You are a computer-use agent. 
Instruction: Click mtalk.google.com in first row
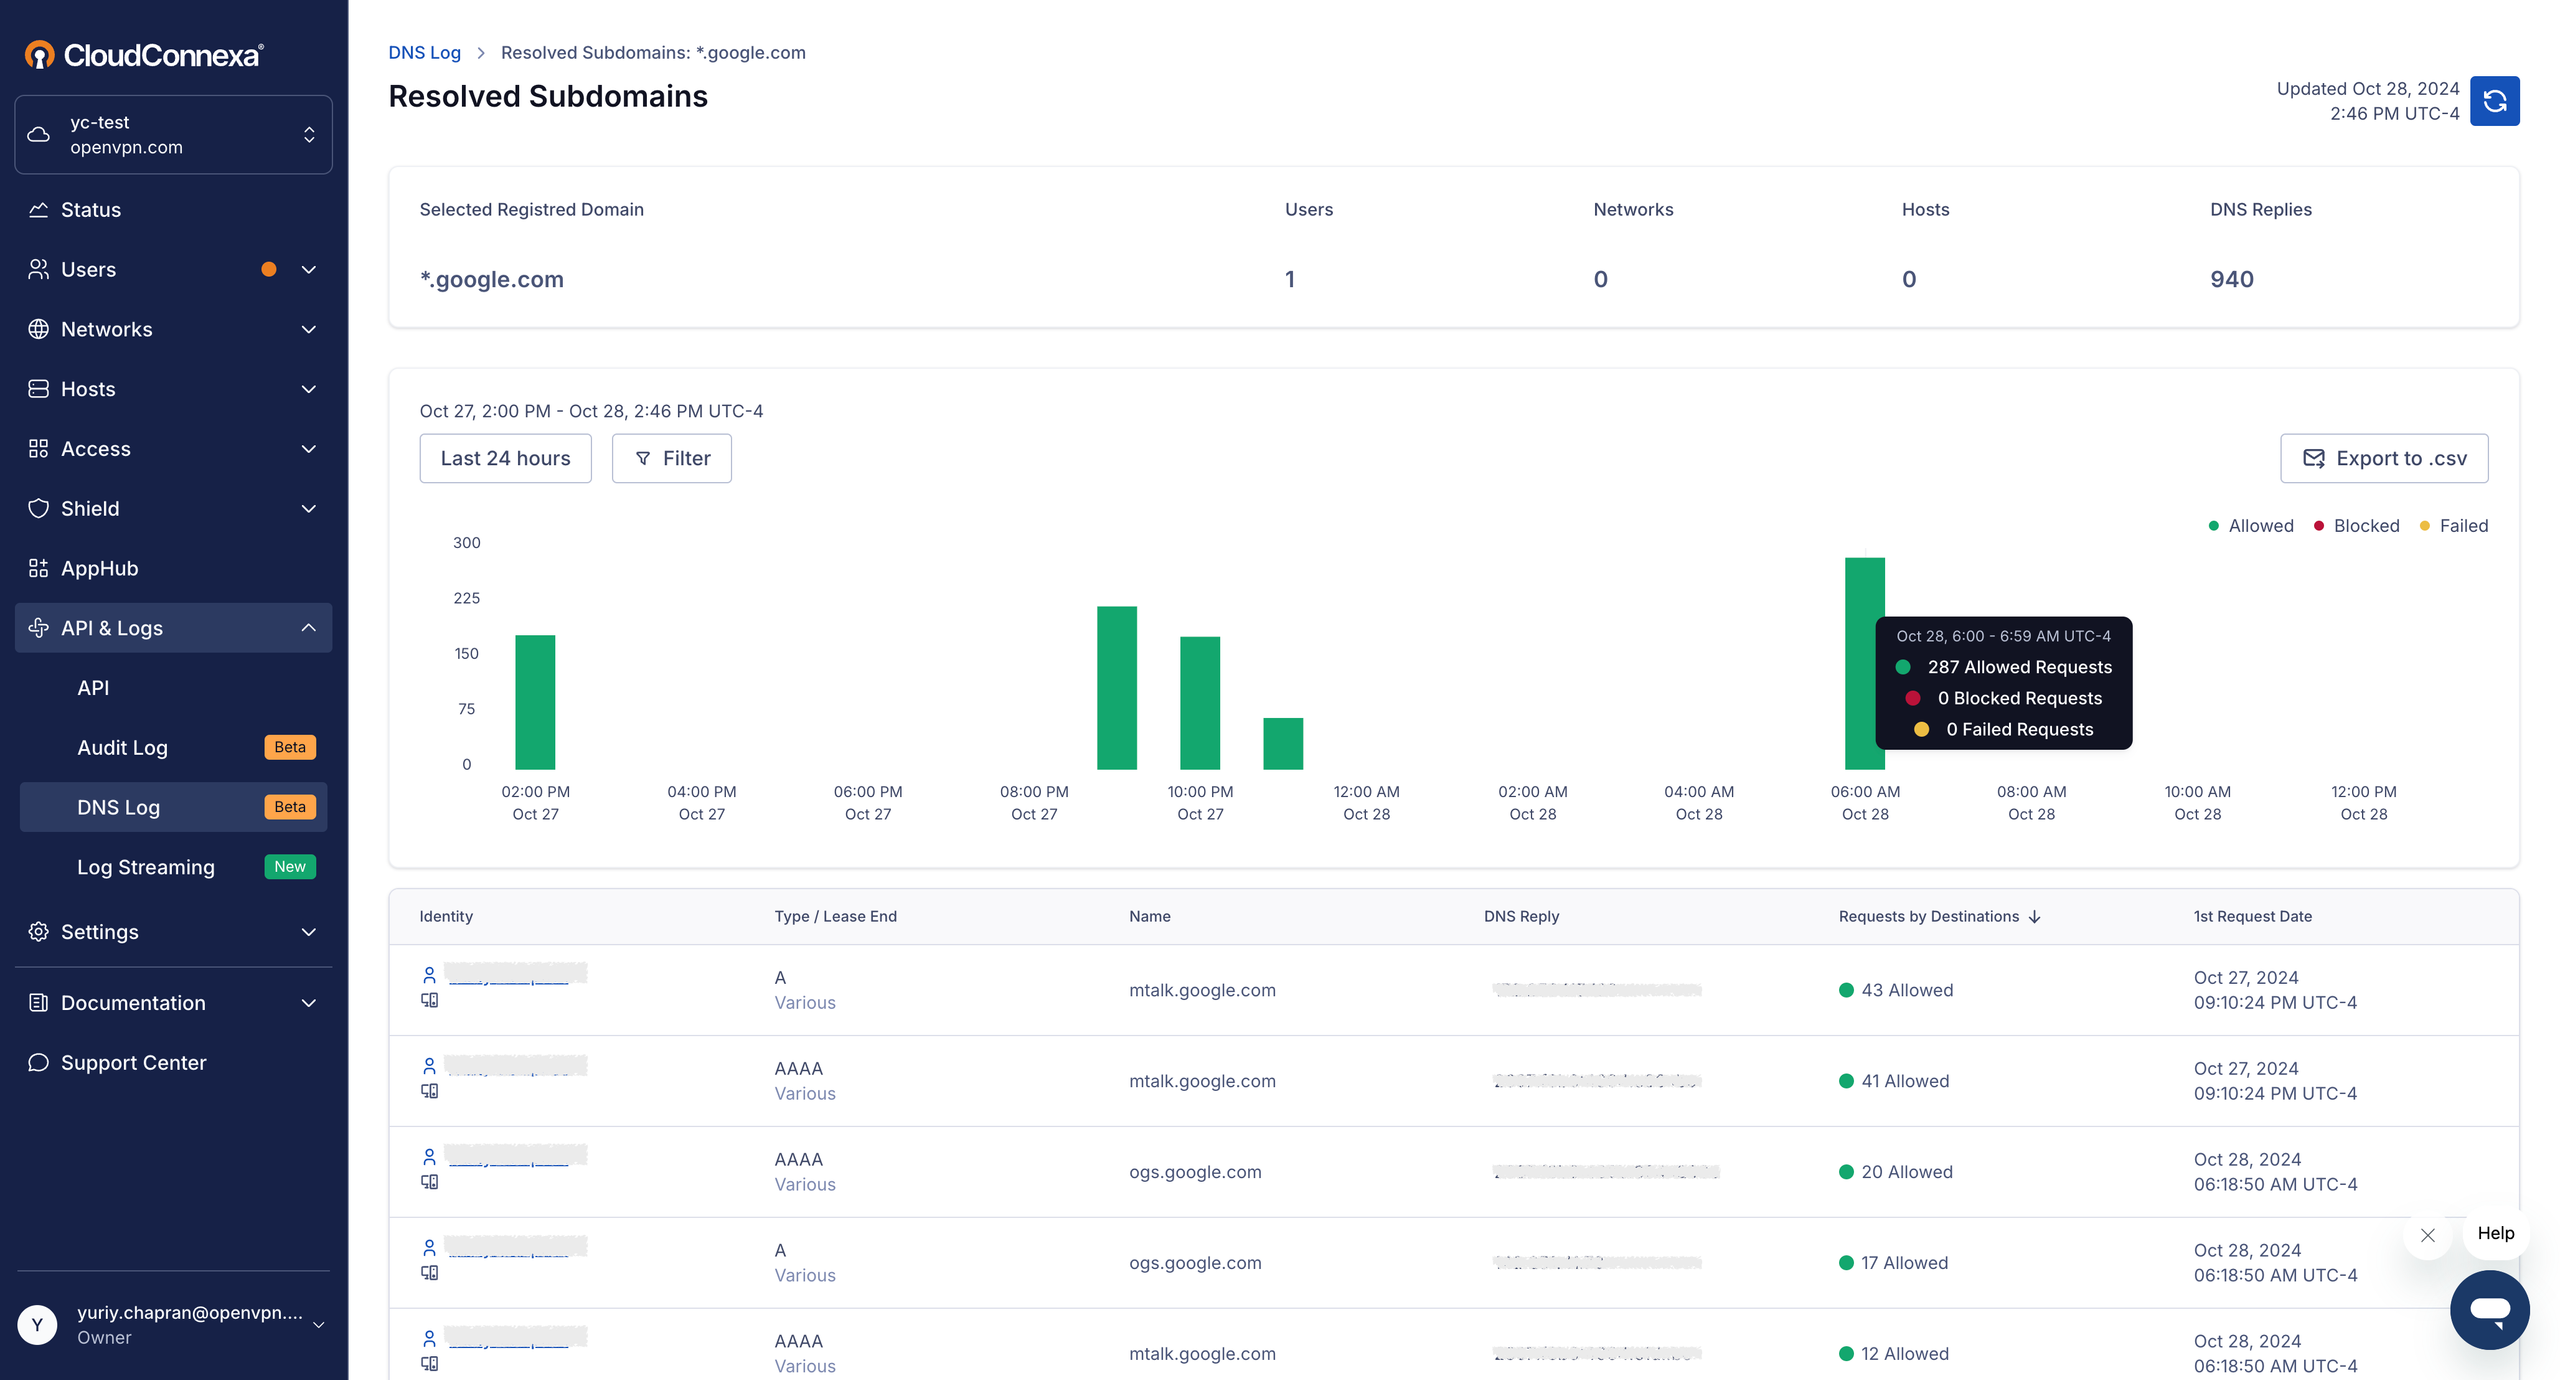pyautogui.click(x=1202, y=990)
